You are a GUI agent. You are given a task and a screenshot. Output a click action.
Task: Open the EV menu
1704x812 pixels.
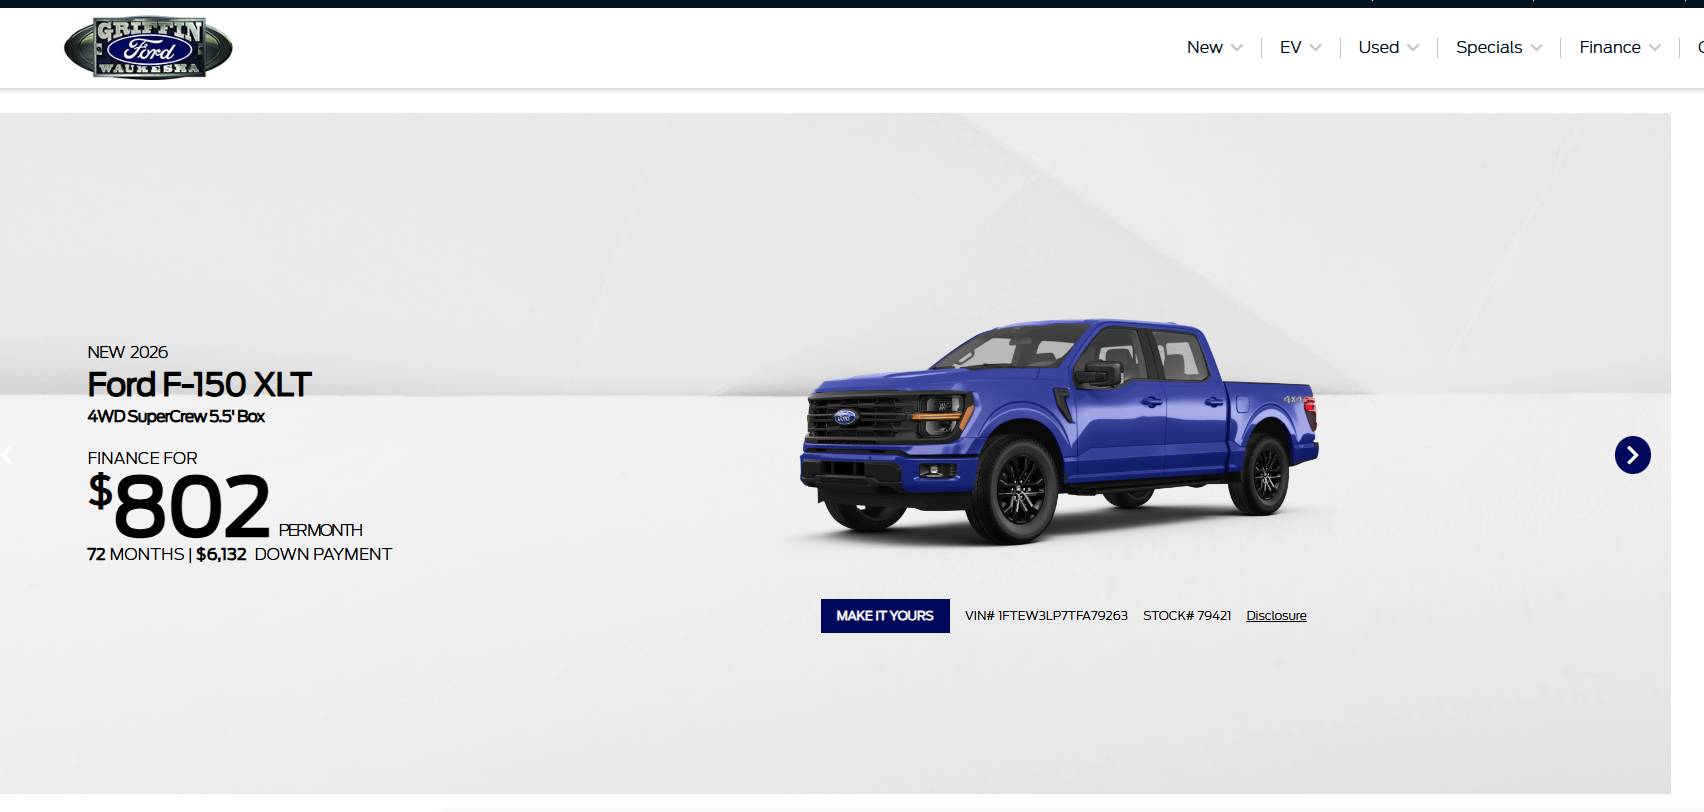pos(1290,47)
